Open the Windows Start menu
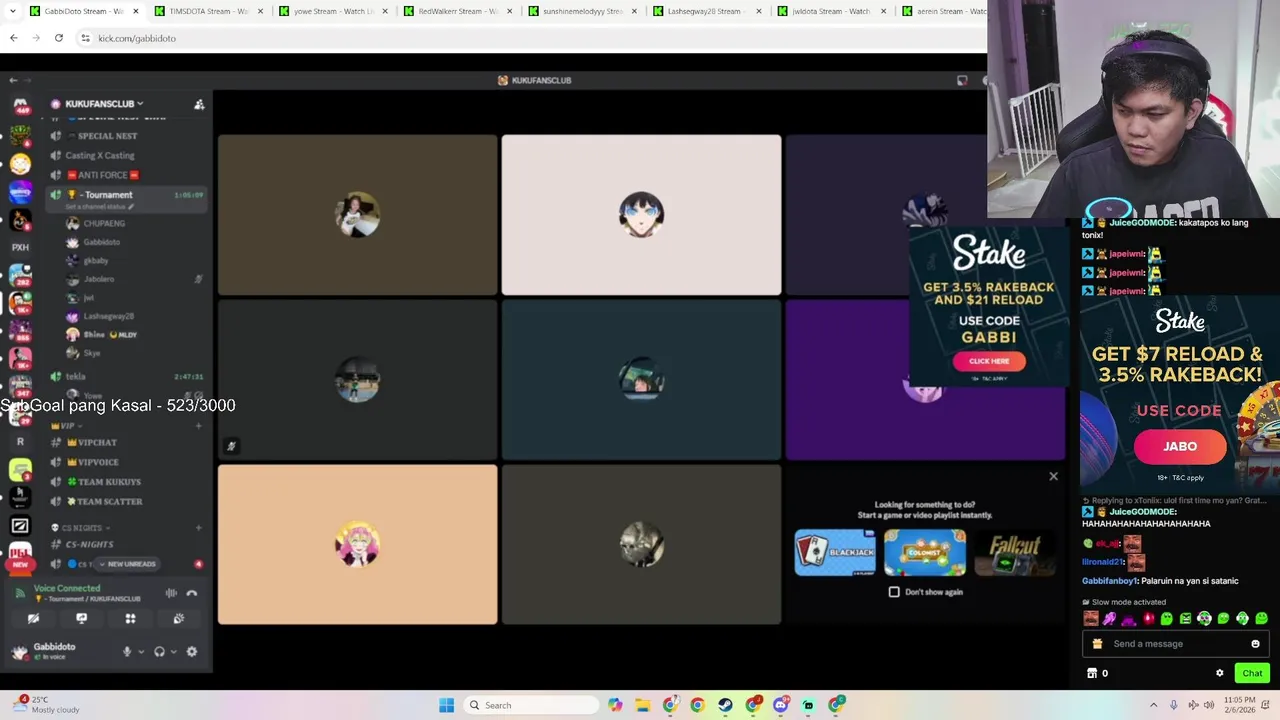The height and width of the screenshot is (720, 1280). (447, 705)
